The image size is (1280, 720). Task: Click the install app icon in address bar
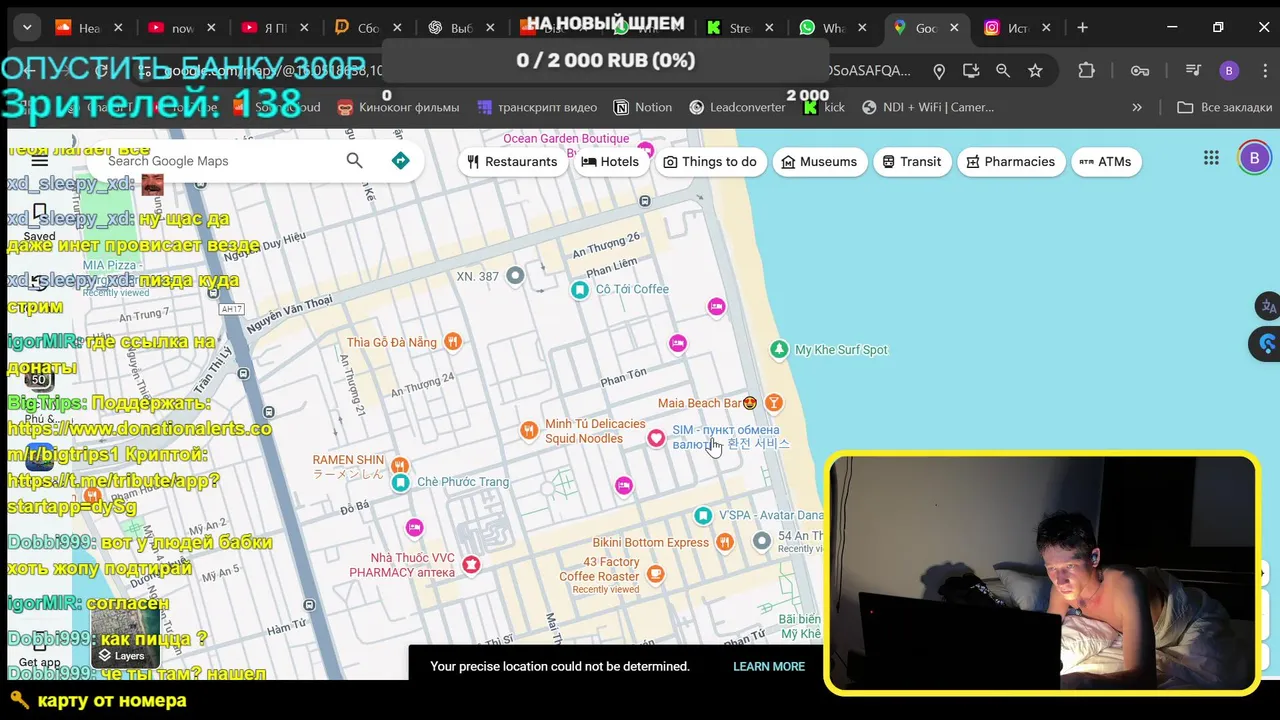point(971,71)
